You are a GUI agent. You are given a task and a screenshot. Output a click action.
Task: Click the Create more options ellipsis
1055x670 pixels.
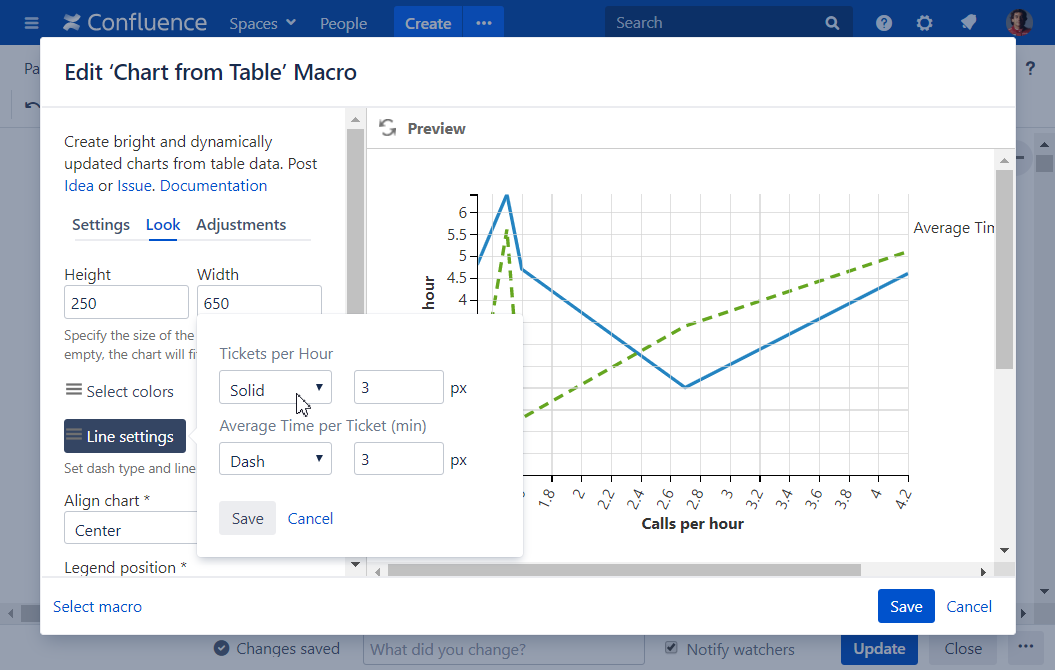pyautogui.click(x=484, y=23)
